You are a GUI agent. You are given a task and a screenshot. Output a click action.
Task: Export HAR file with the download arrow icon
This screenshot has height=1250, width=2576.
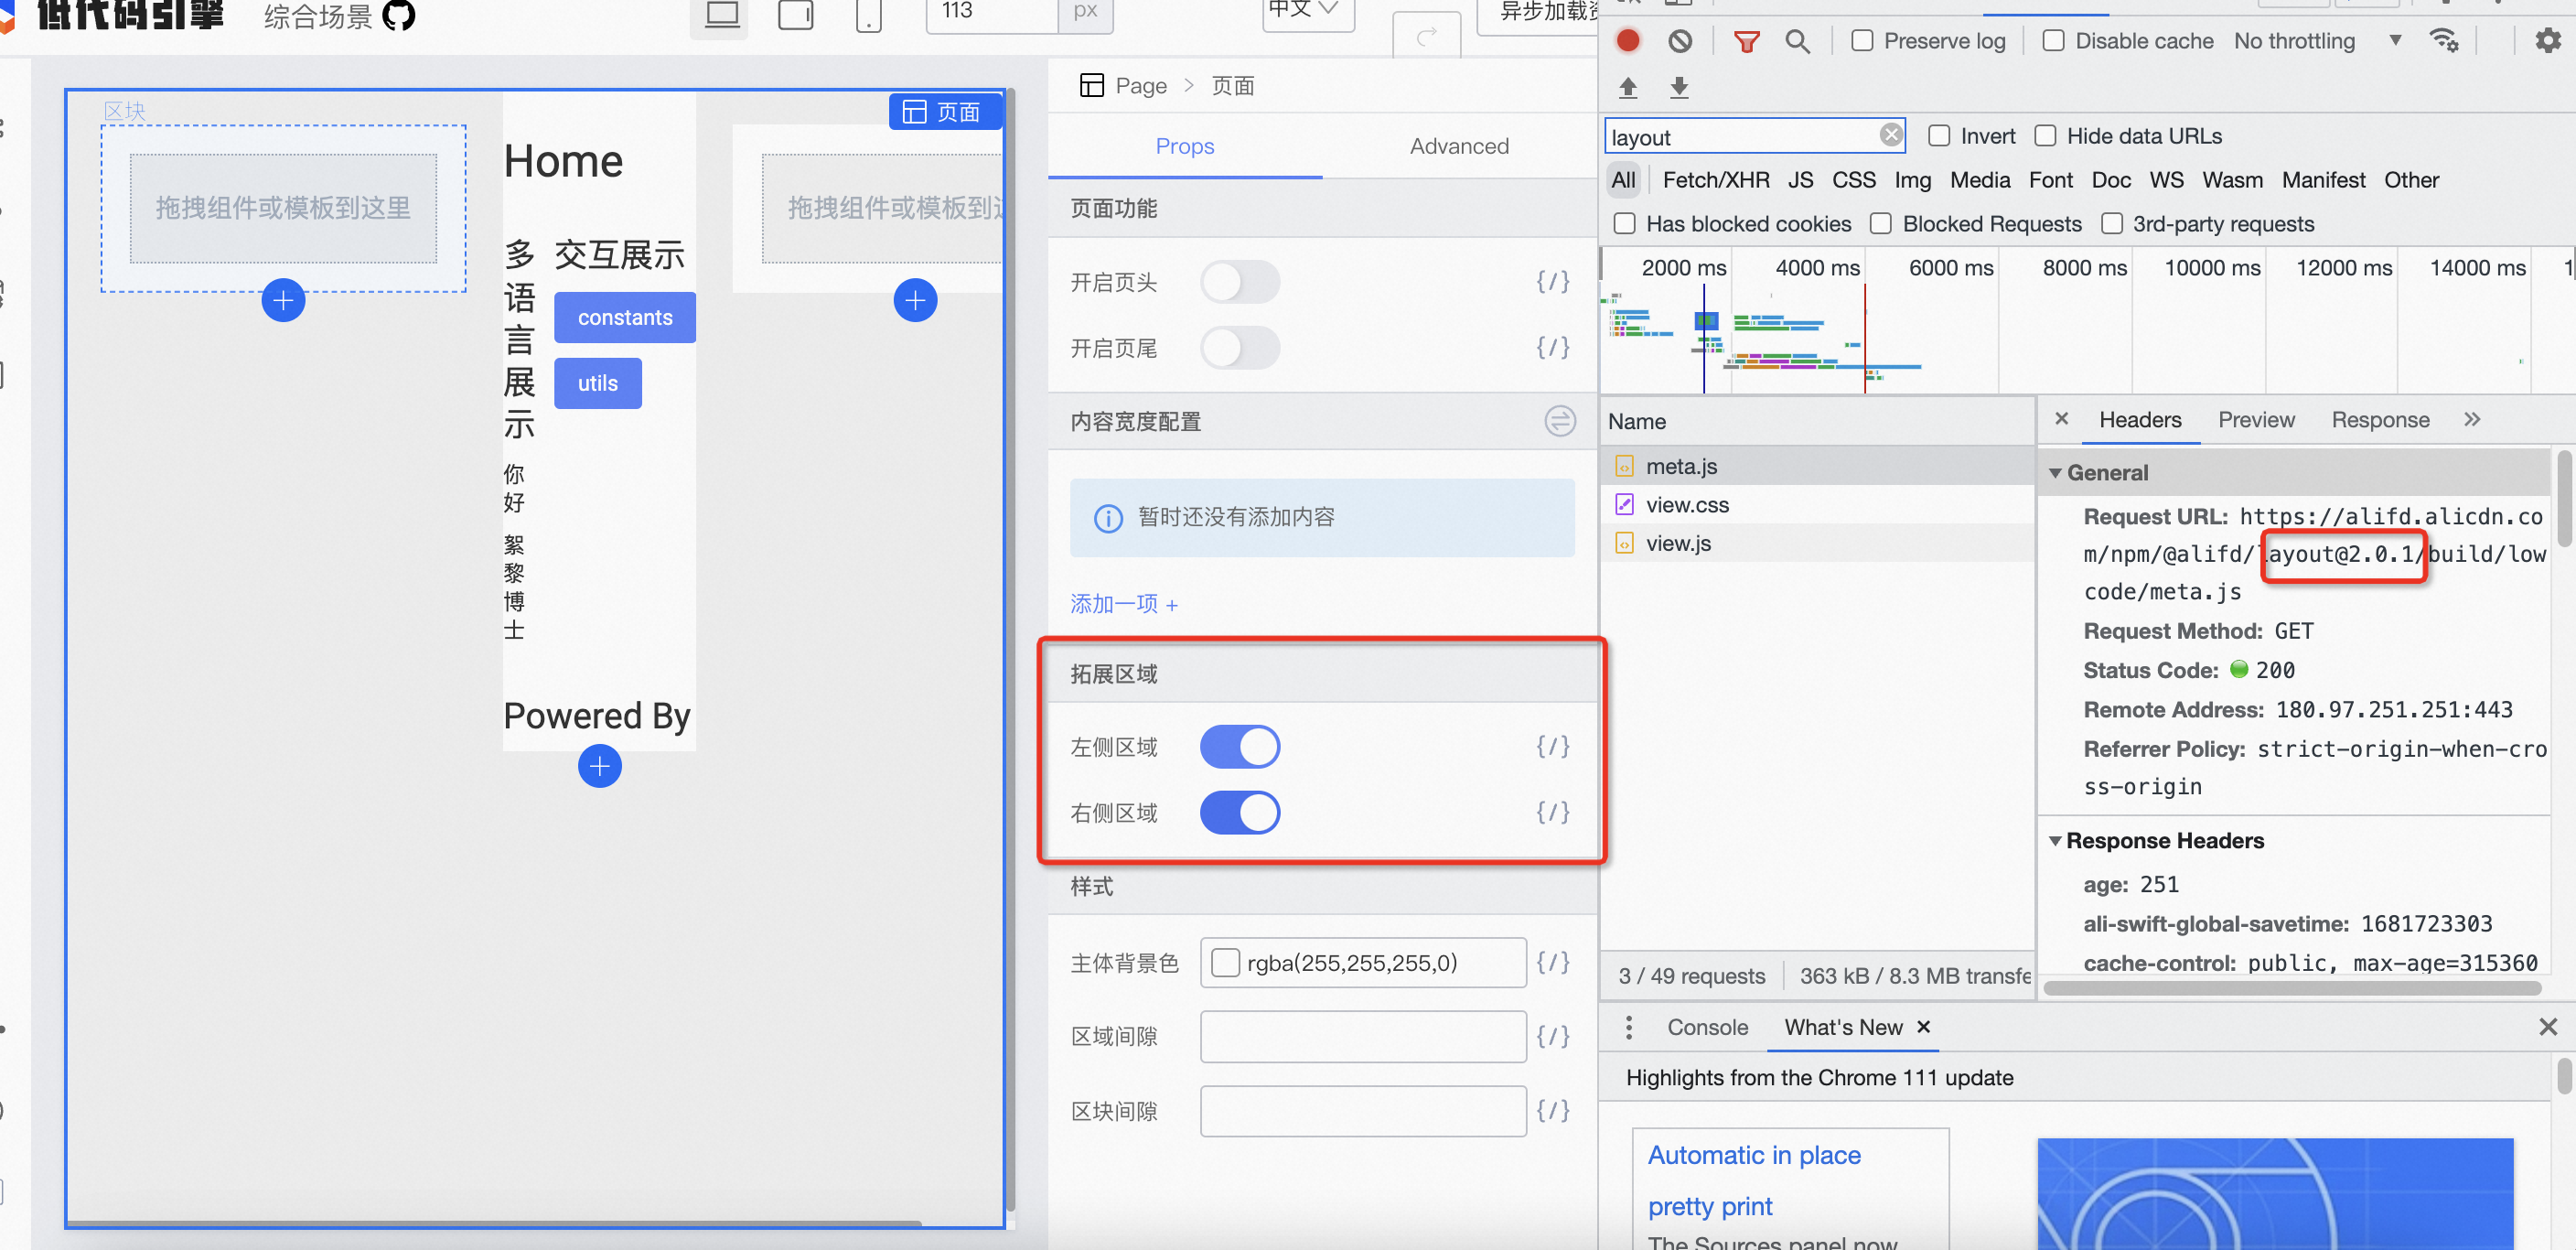point(1680,87)
